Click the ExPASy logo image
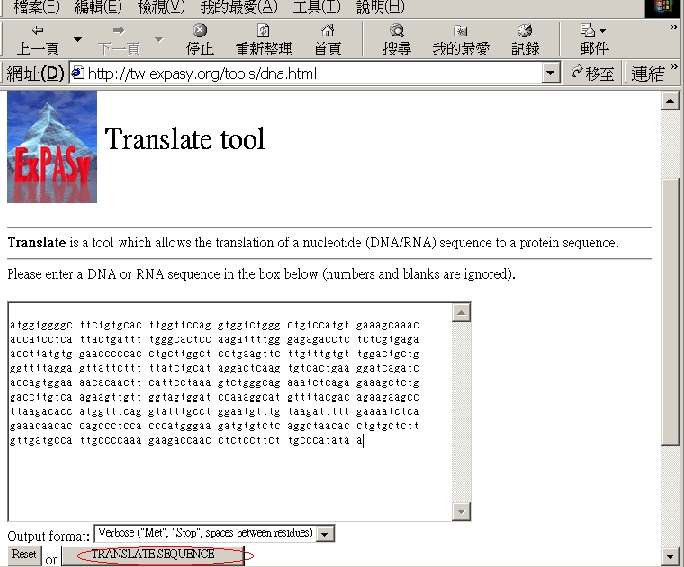Screen dimensions: 684x567 click(52, 146)
